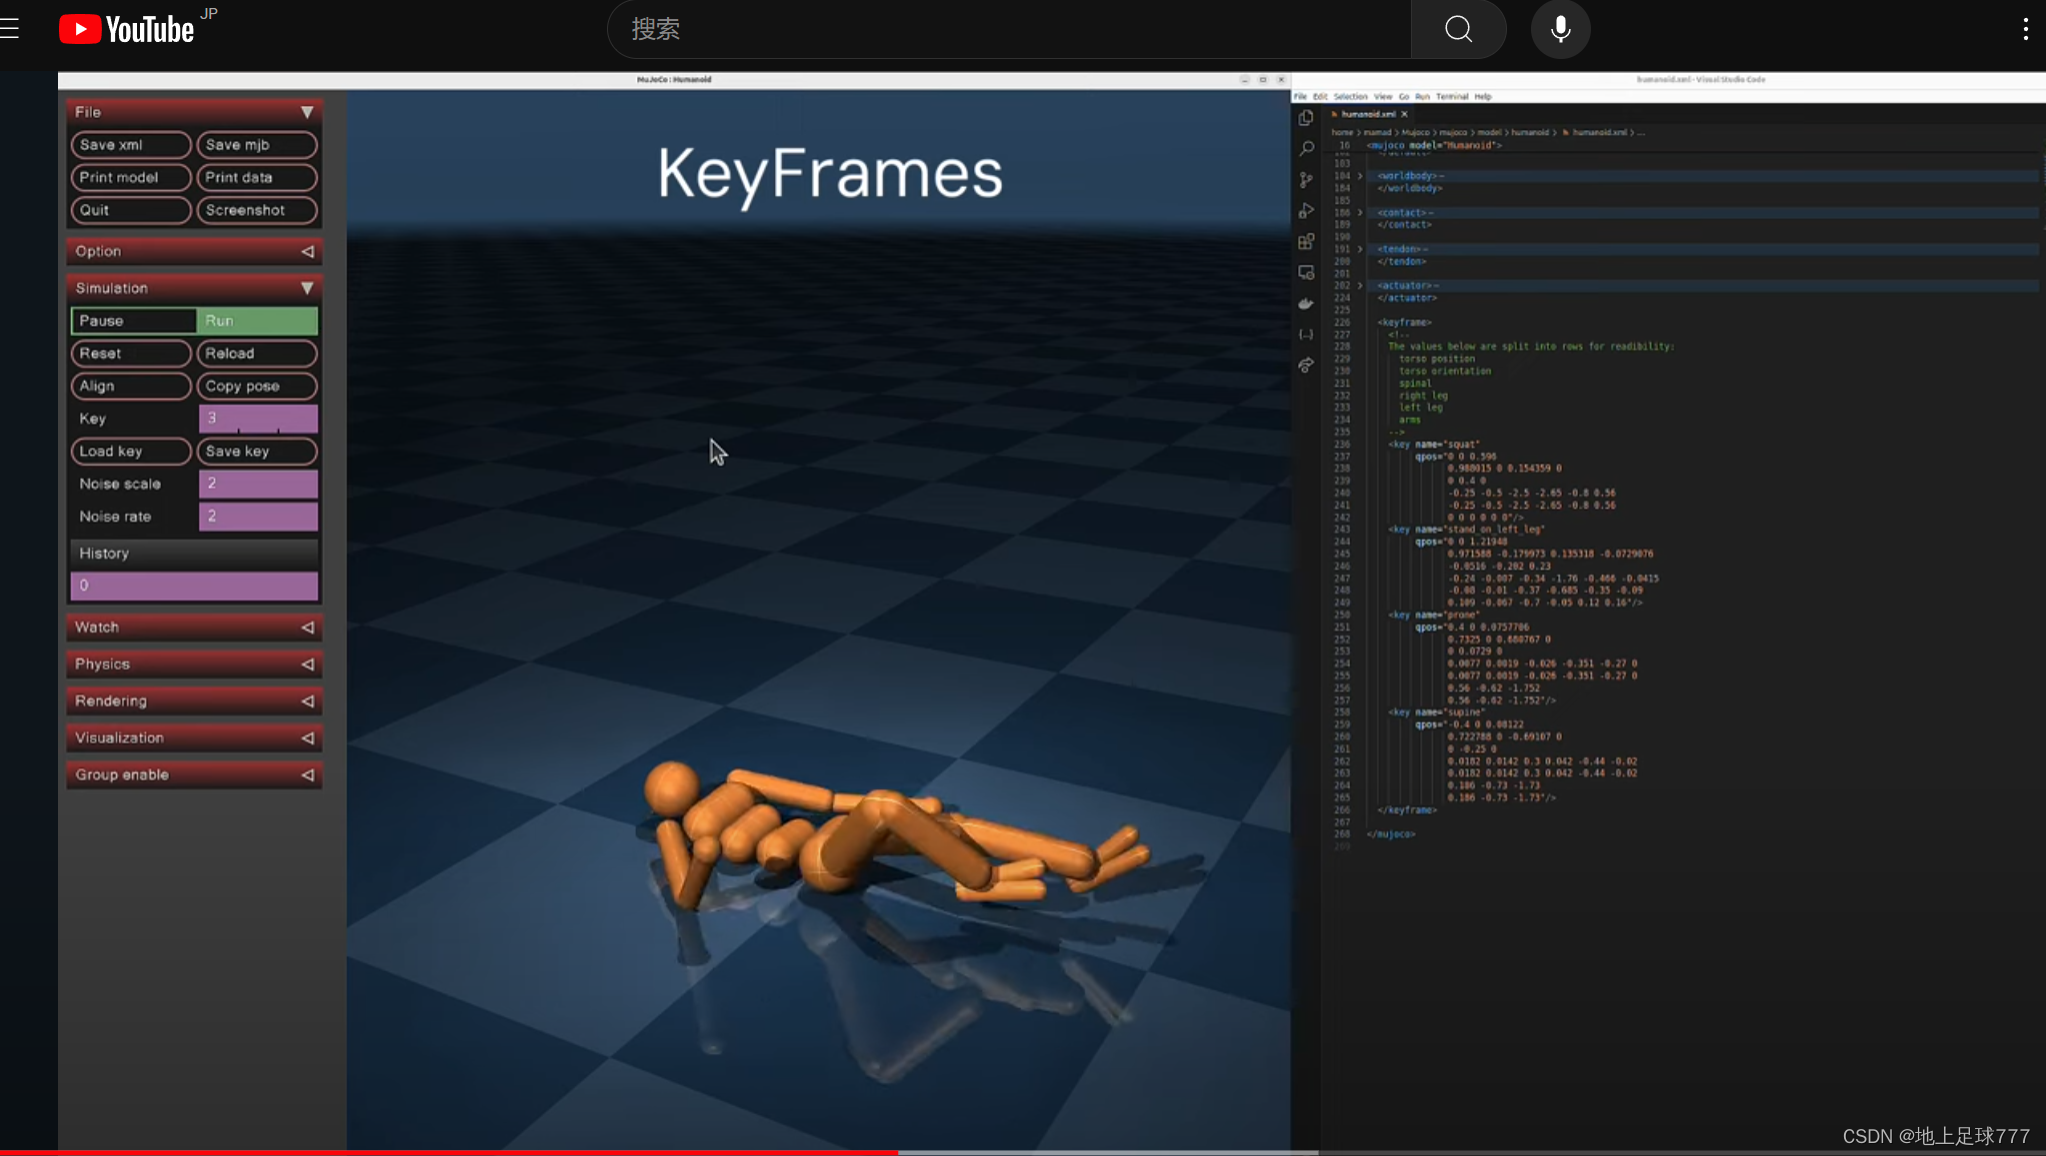
Task: Open the VS Code Explorer icon
Action: [1306, 118]
